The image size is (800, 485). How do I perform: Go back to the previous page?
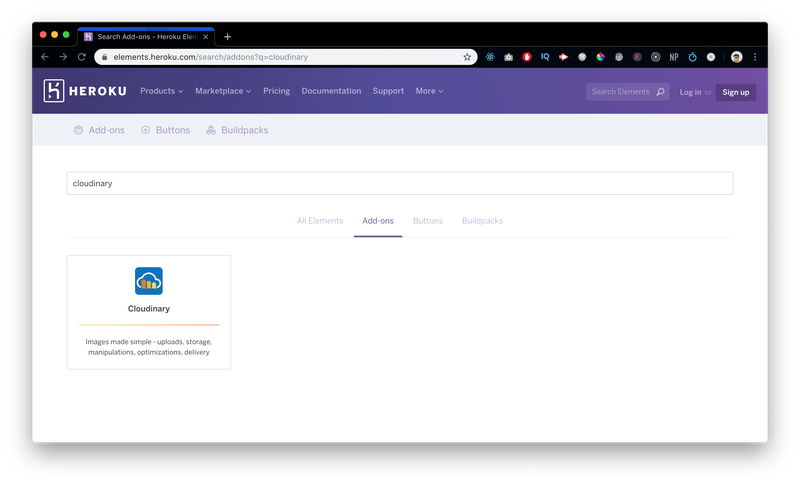coord(45,57)
